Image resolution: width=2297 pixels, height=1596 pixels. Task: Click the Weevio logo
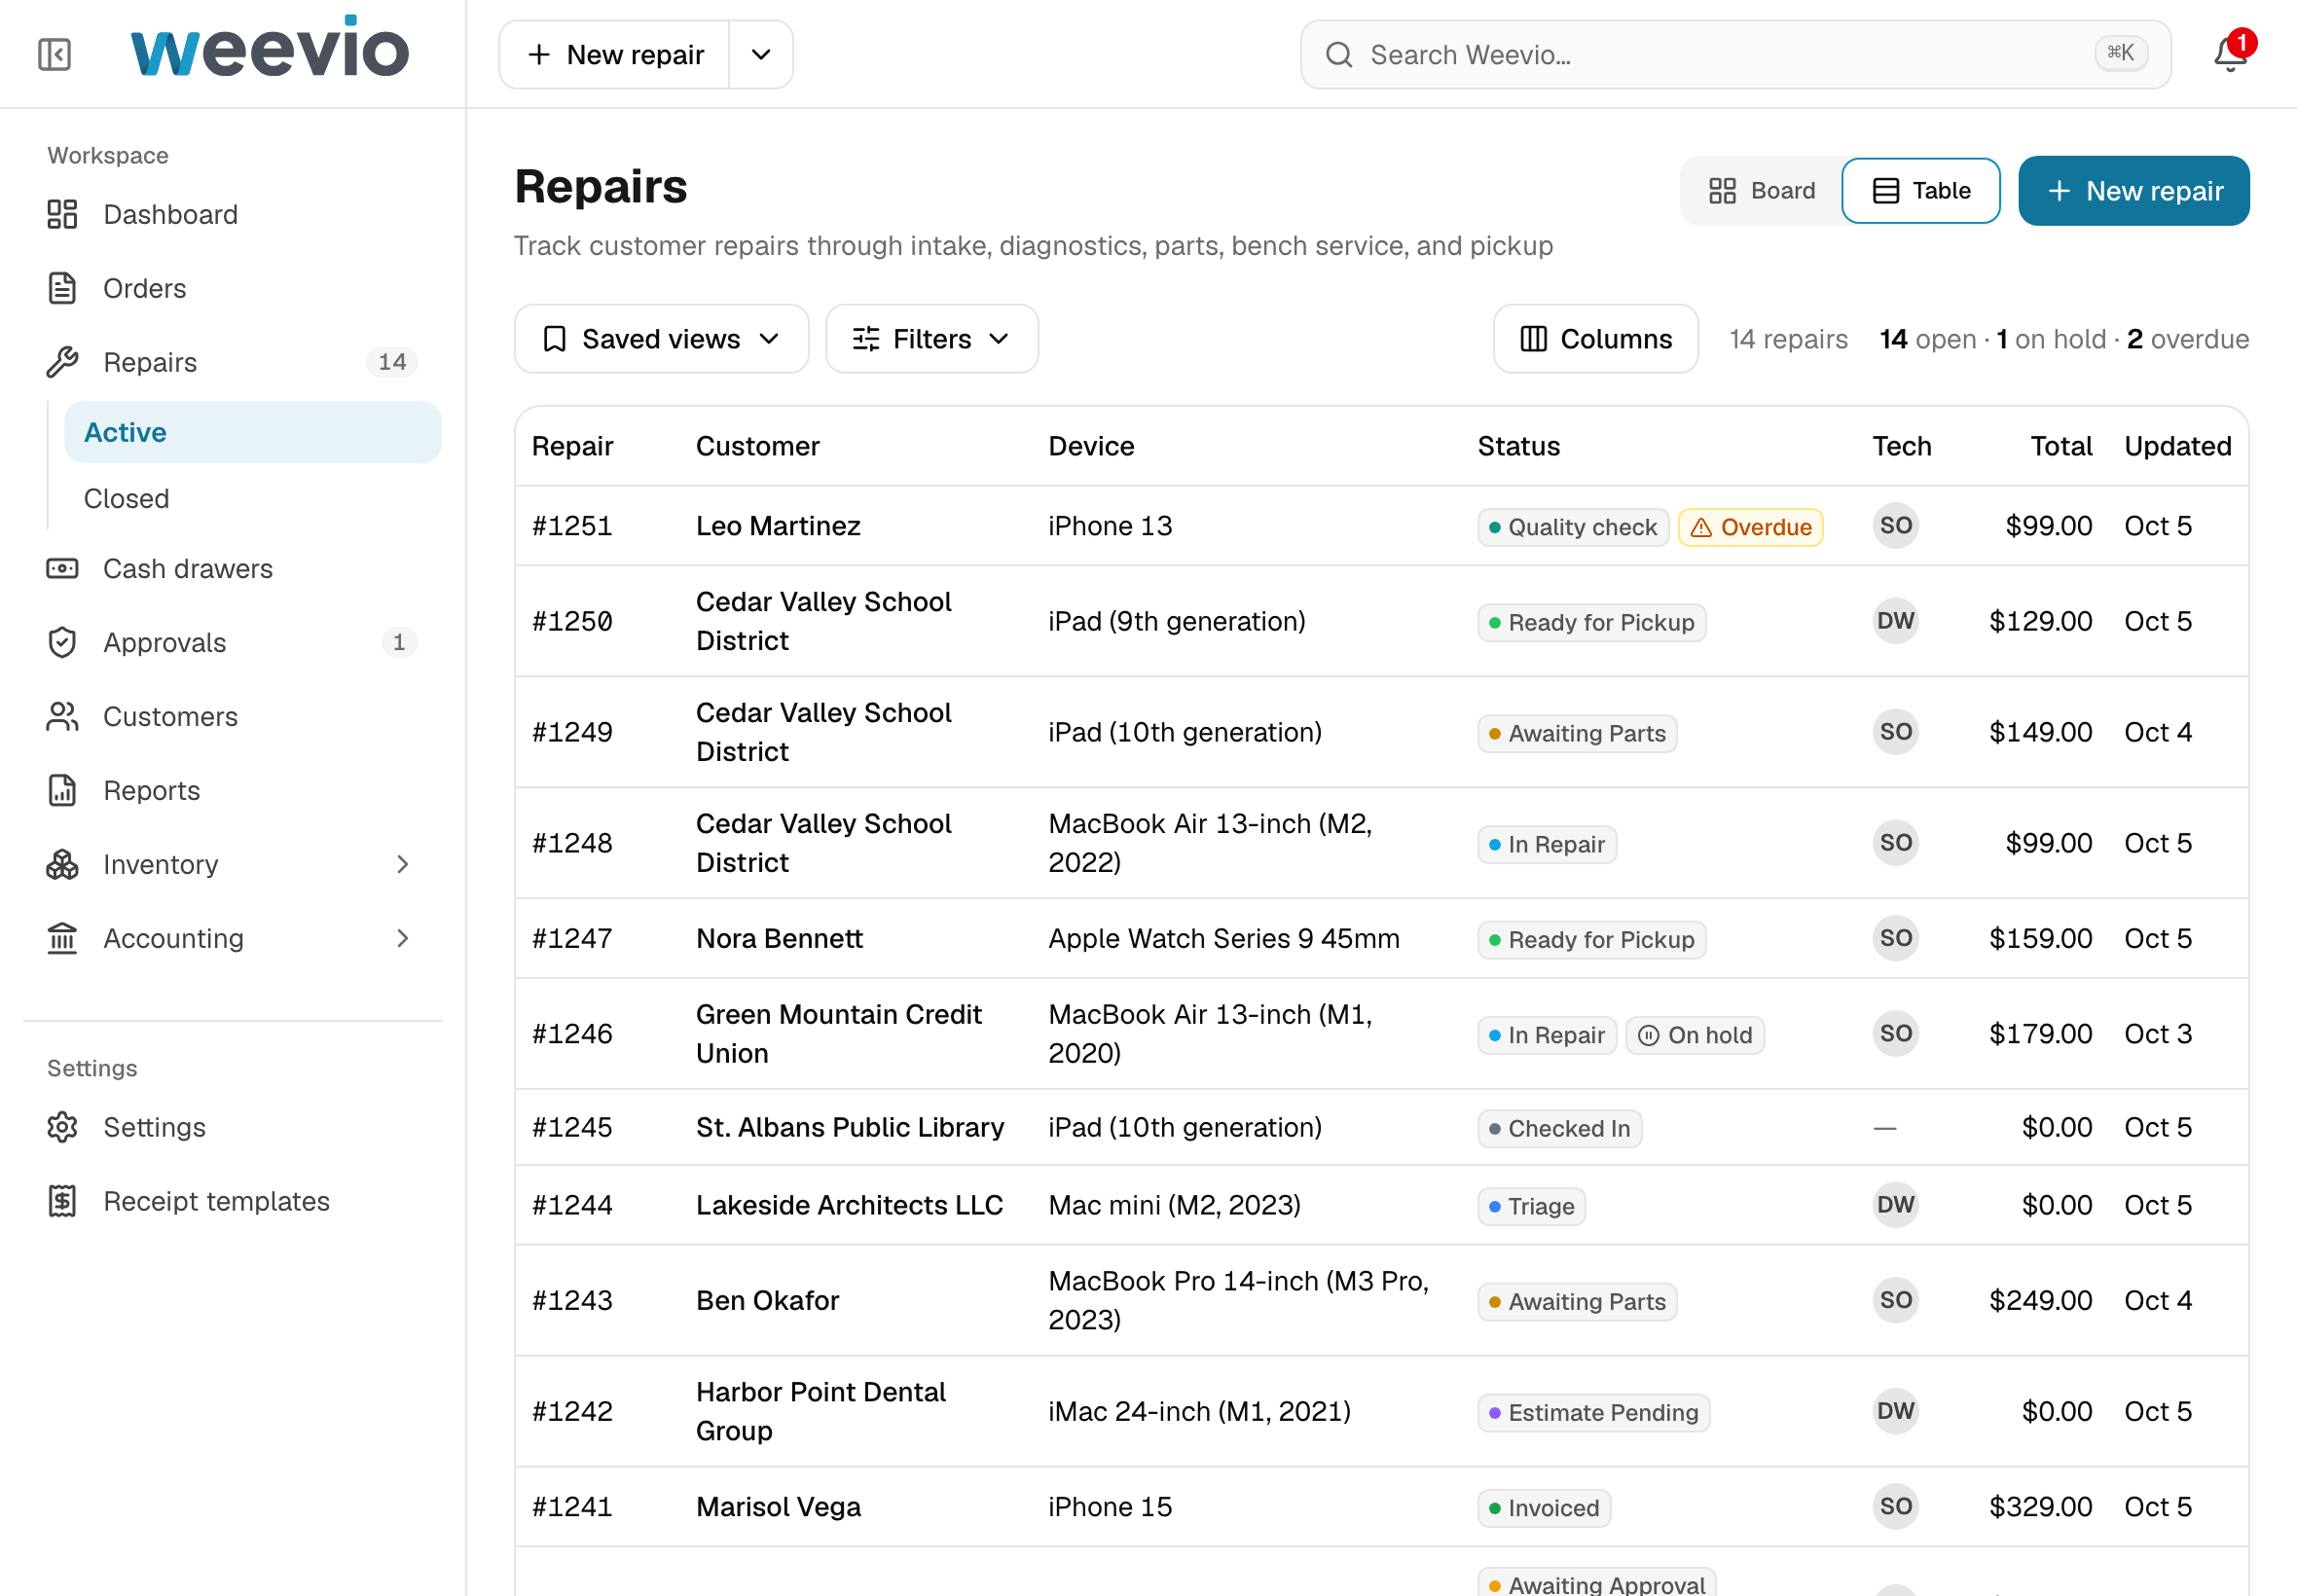[x=269, y=48]
